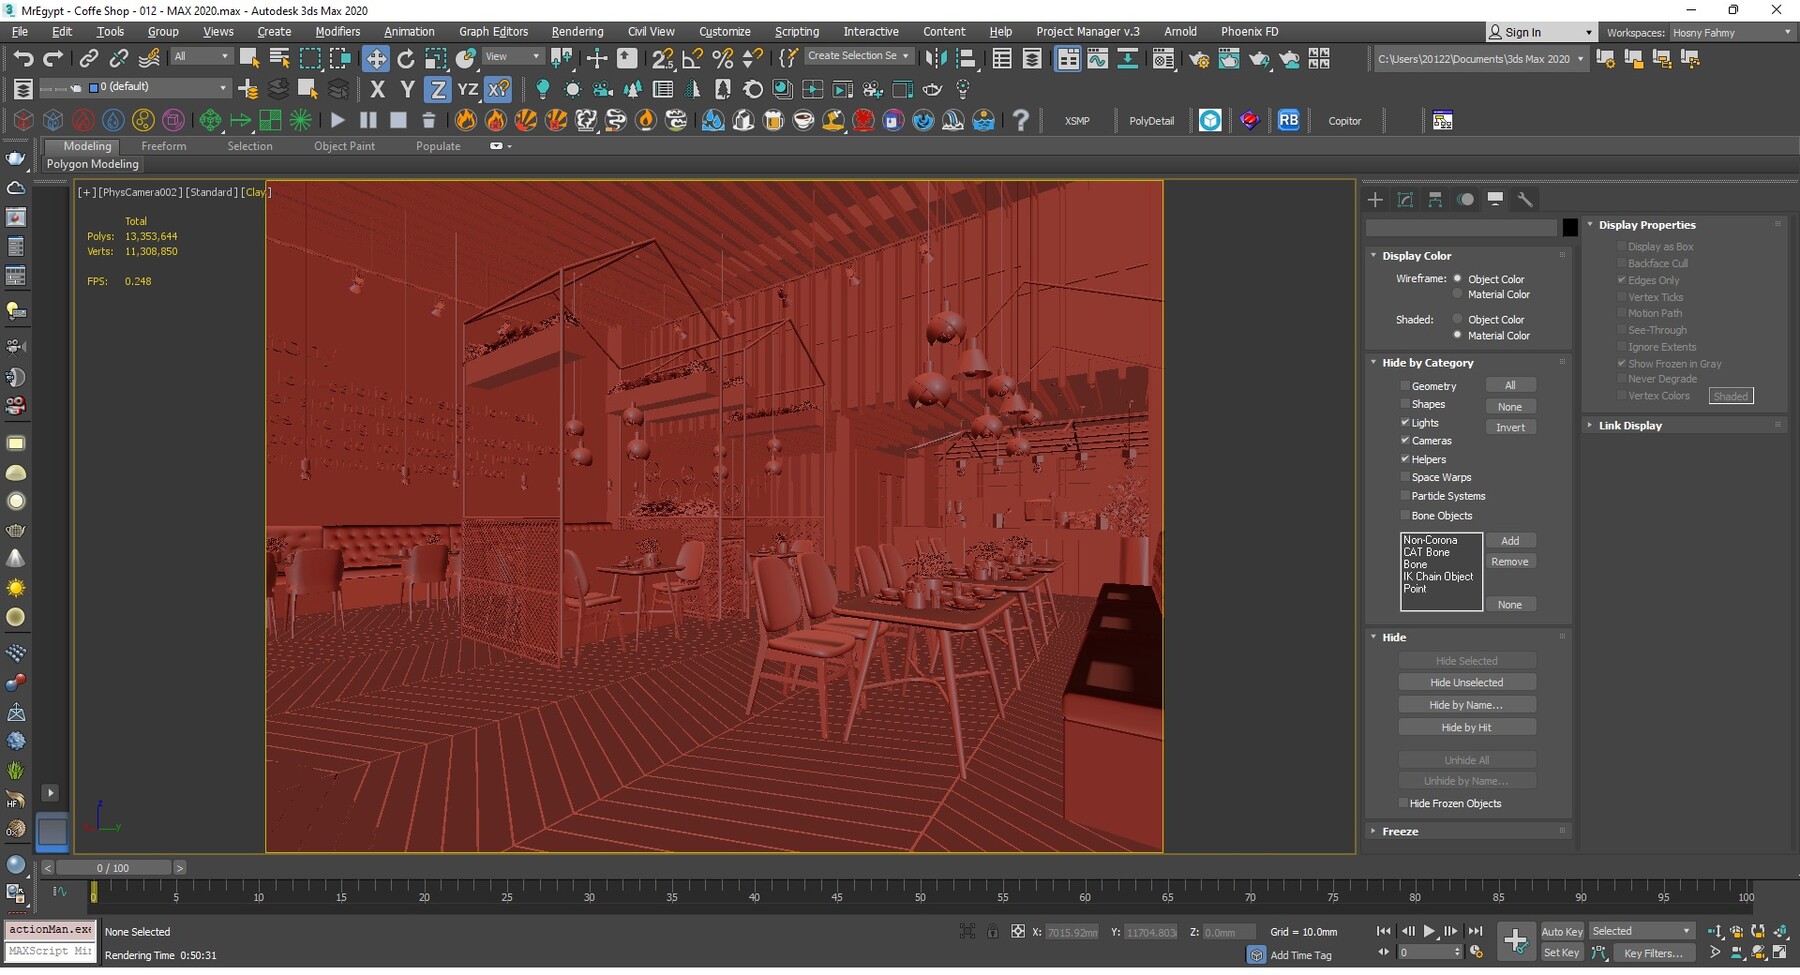Click the Undo icon
The width and height of the screenshot is (1800, 975).
(24, 57)
